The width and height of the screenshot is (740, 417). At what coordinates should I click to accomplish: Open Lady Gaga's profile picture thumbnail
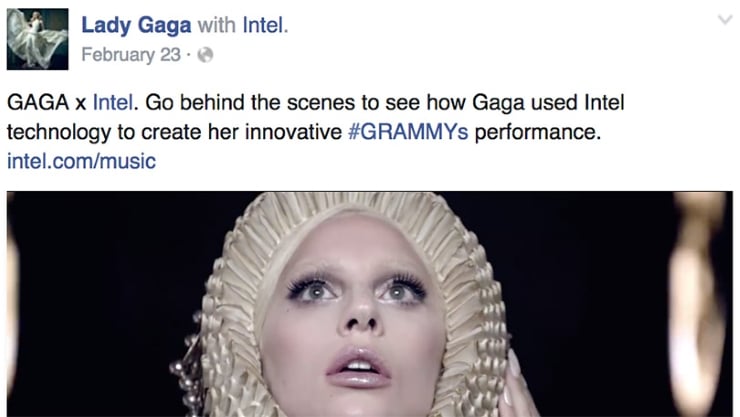[x=37, y=39]
